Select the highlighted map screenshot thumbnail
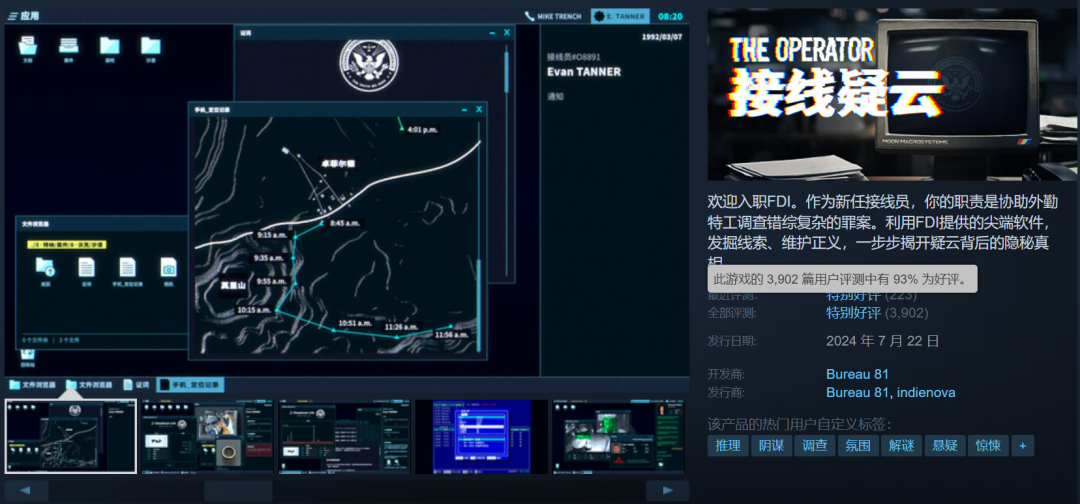Image resolution: width=1080 pixels, height=504 pixels. 71,437
